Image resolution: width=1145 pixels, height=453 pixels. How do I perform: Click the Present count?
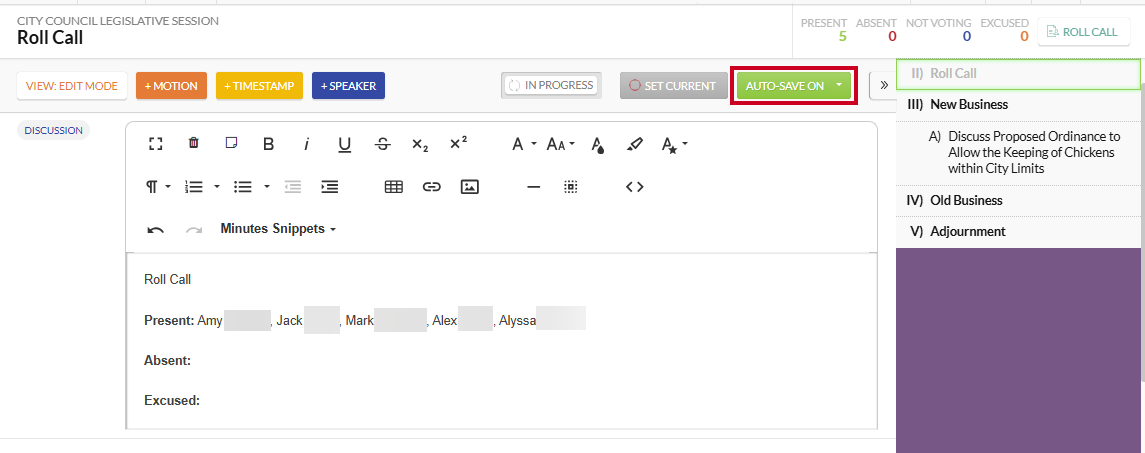(843, 36)
